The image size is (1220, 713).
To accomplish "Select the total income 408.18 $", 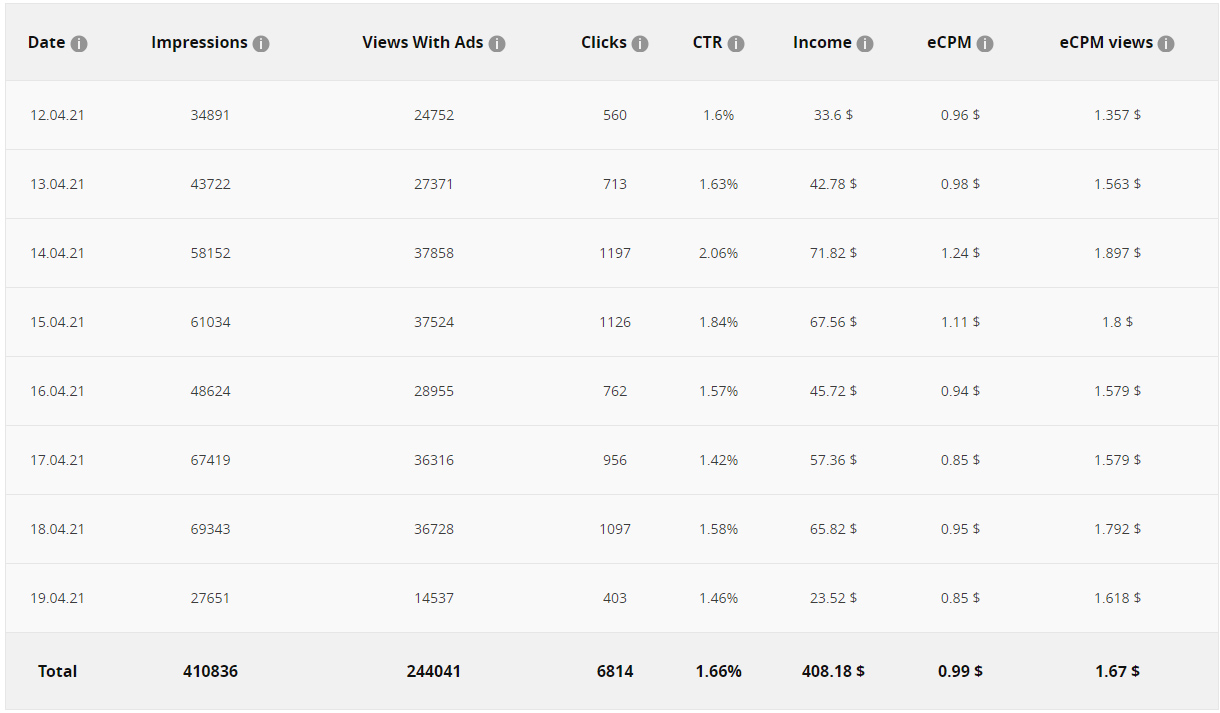I will [x=833, y=671].
